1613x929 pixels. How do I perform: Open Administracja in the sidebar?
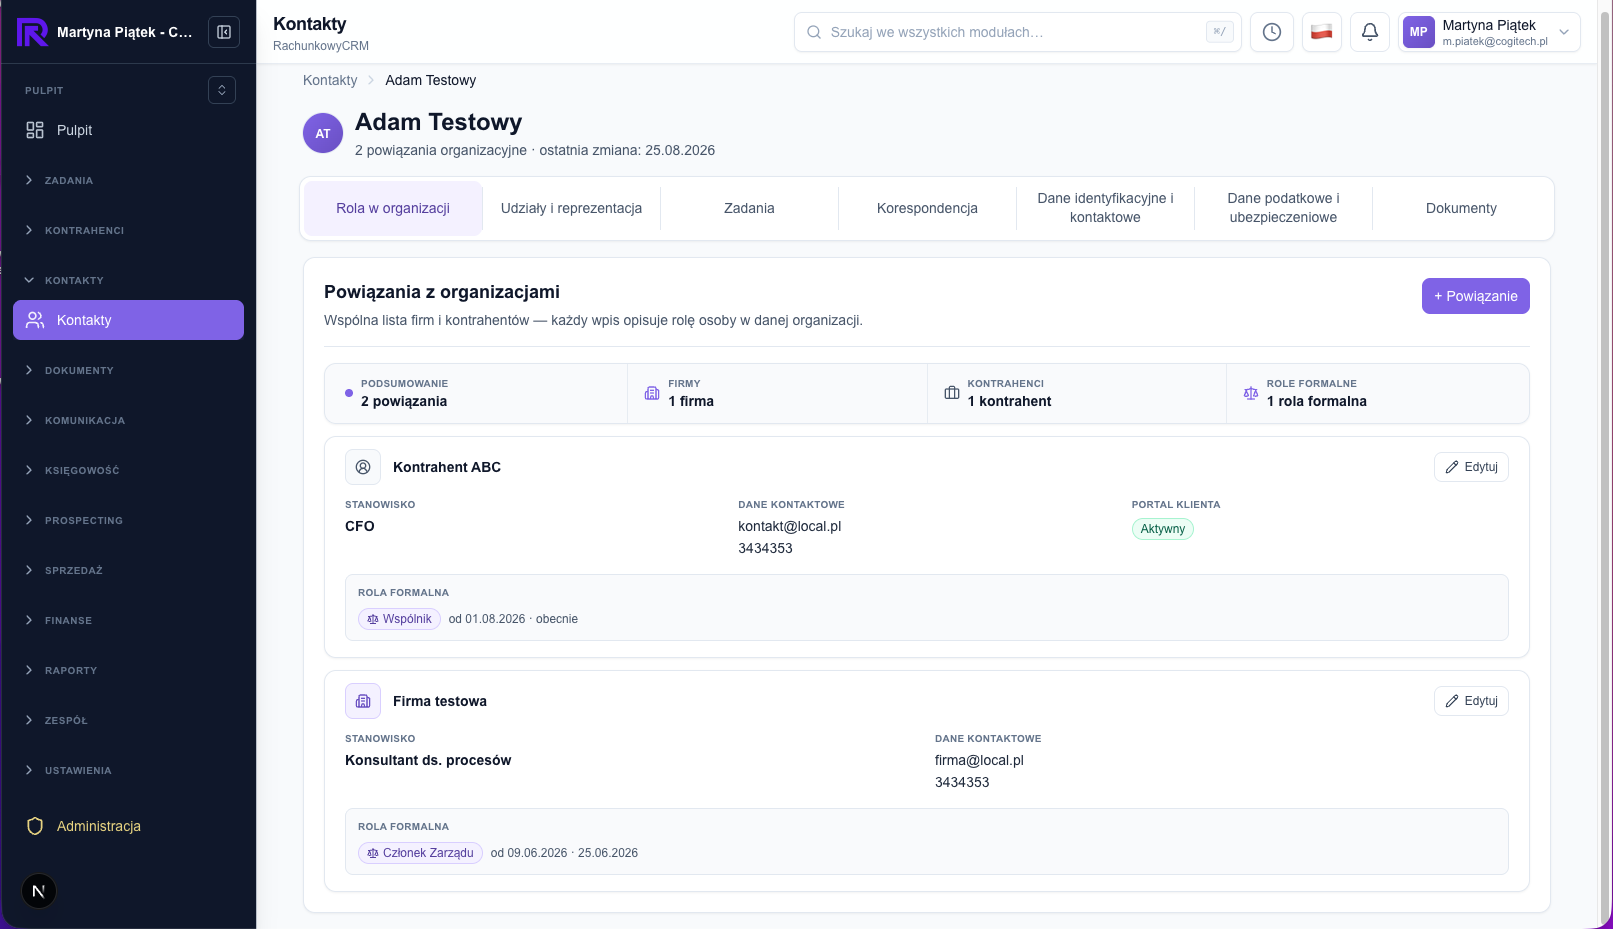tap(128, 826)
